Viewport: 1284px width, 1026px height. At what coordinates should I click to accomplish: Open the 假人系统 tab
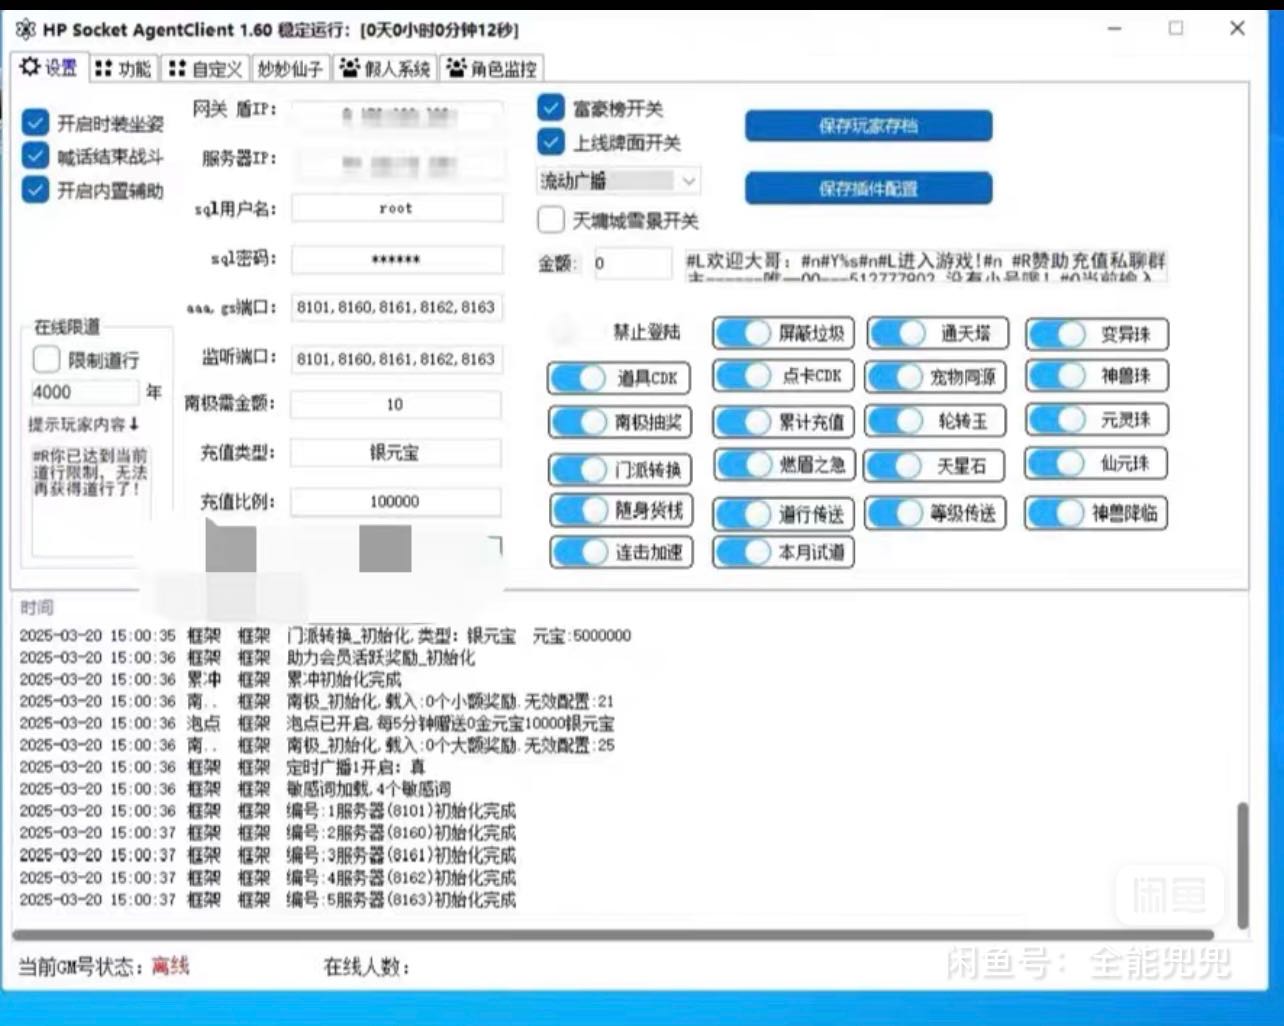coord(386,68)
